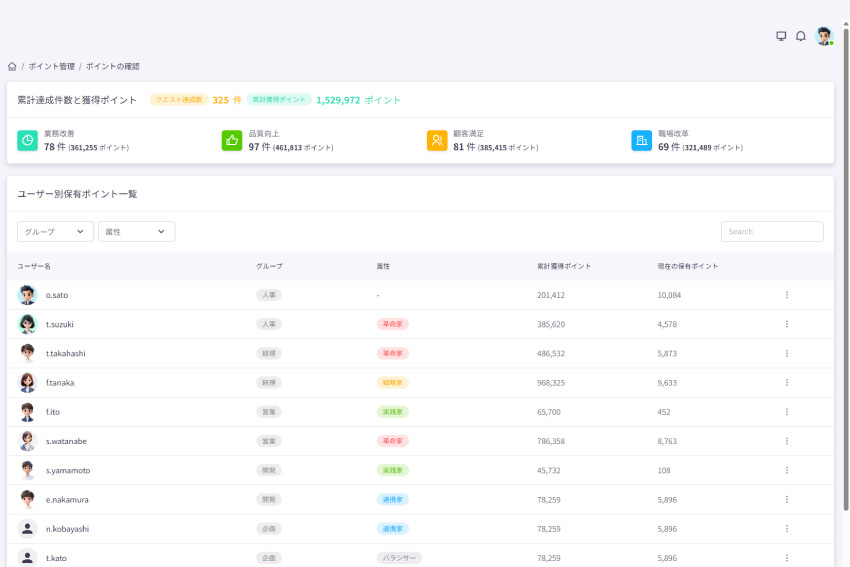Image resolution: width=850 pixels, height=567 pixels.
Task: Click the avatar thumbnail of s.watanabe
Action: click(27, 441)
